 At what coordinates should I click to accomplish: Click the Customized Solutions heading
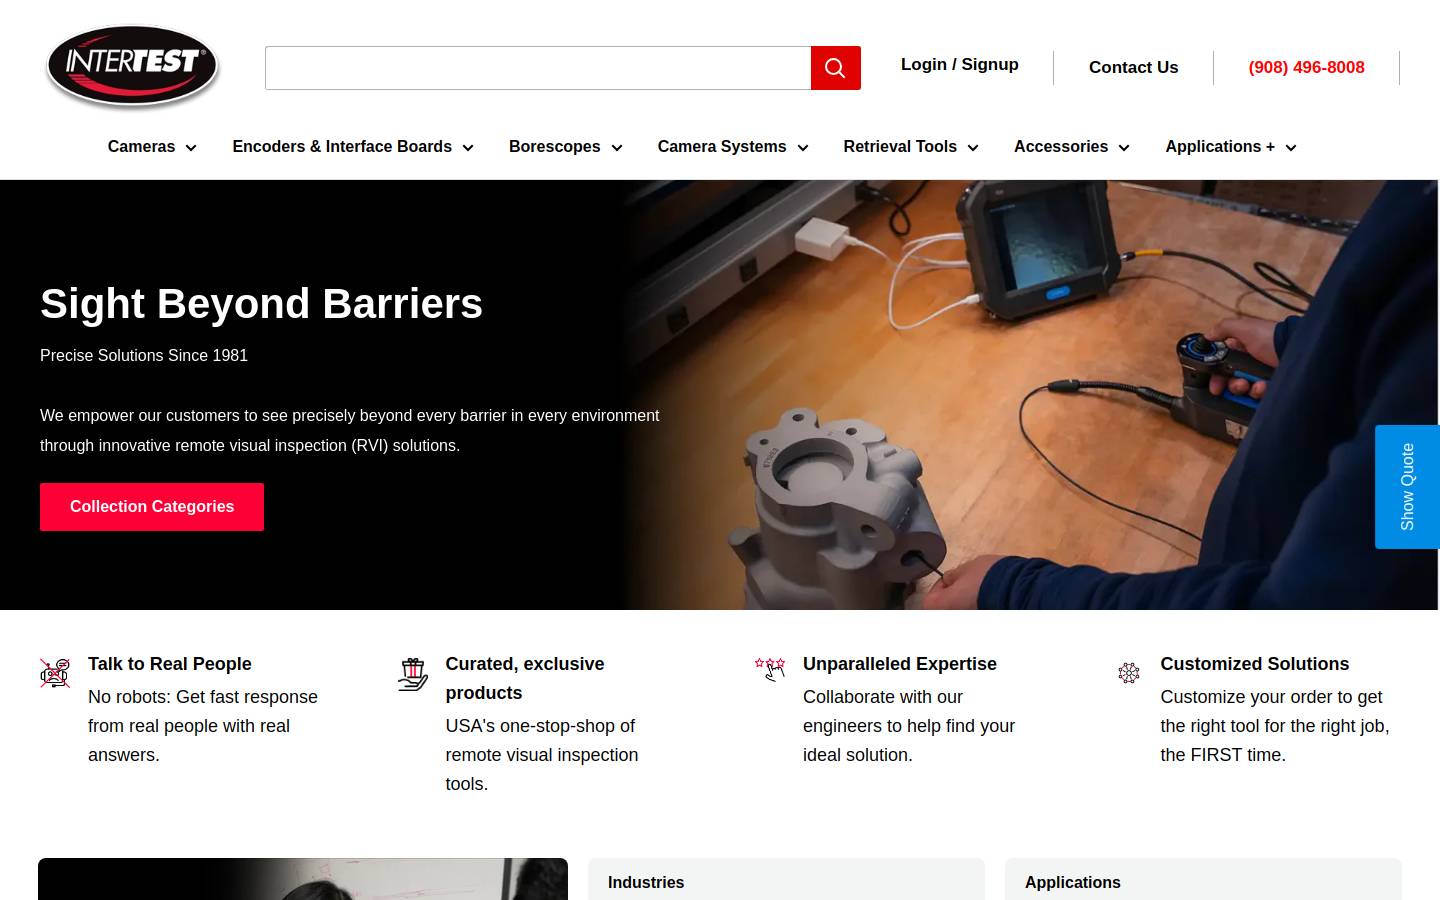point(1255,664)
